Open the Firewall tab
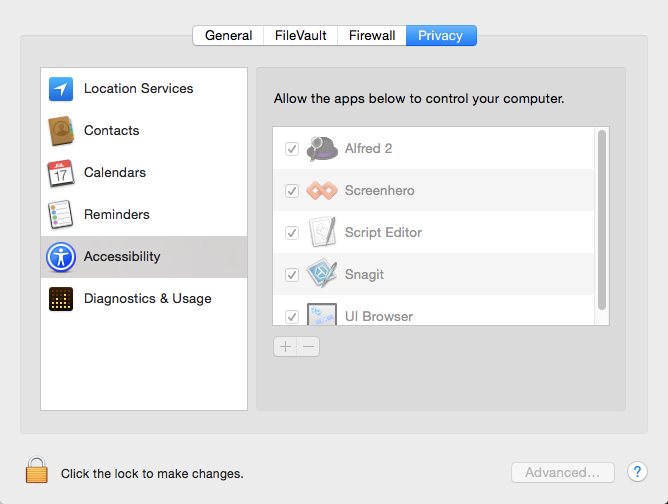Image resolution: width=668 pixels, height=504 pixels. pos(371,35)
